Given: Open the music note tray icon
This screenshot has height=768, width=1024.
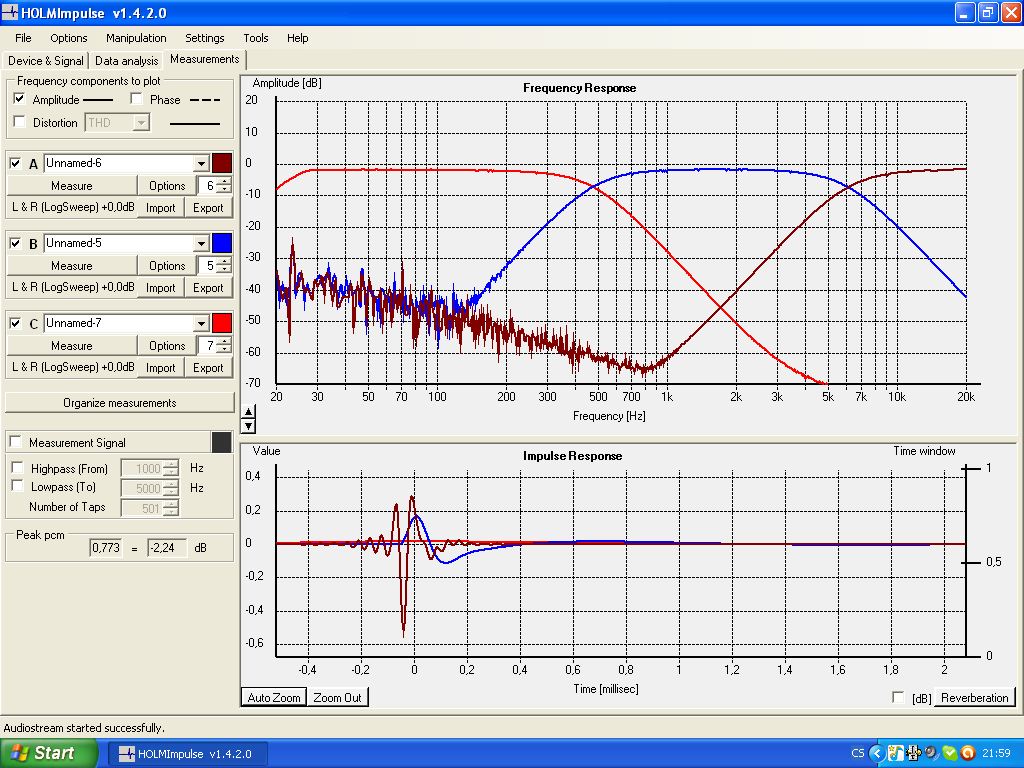Looking at the screenshot, I should tap(895, 753).
